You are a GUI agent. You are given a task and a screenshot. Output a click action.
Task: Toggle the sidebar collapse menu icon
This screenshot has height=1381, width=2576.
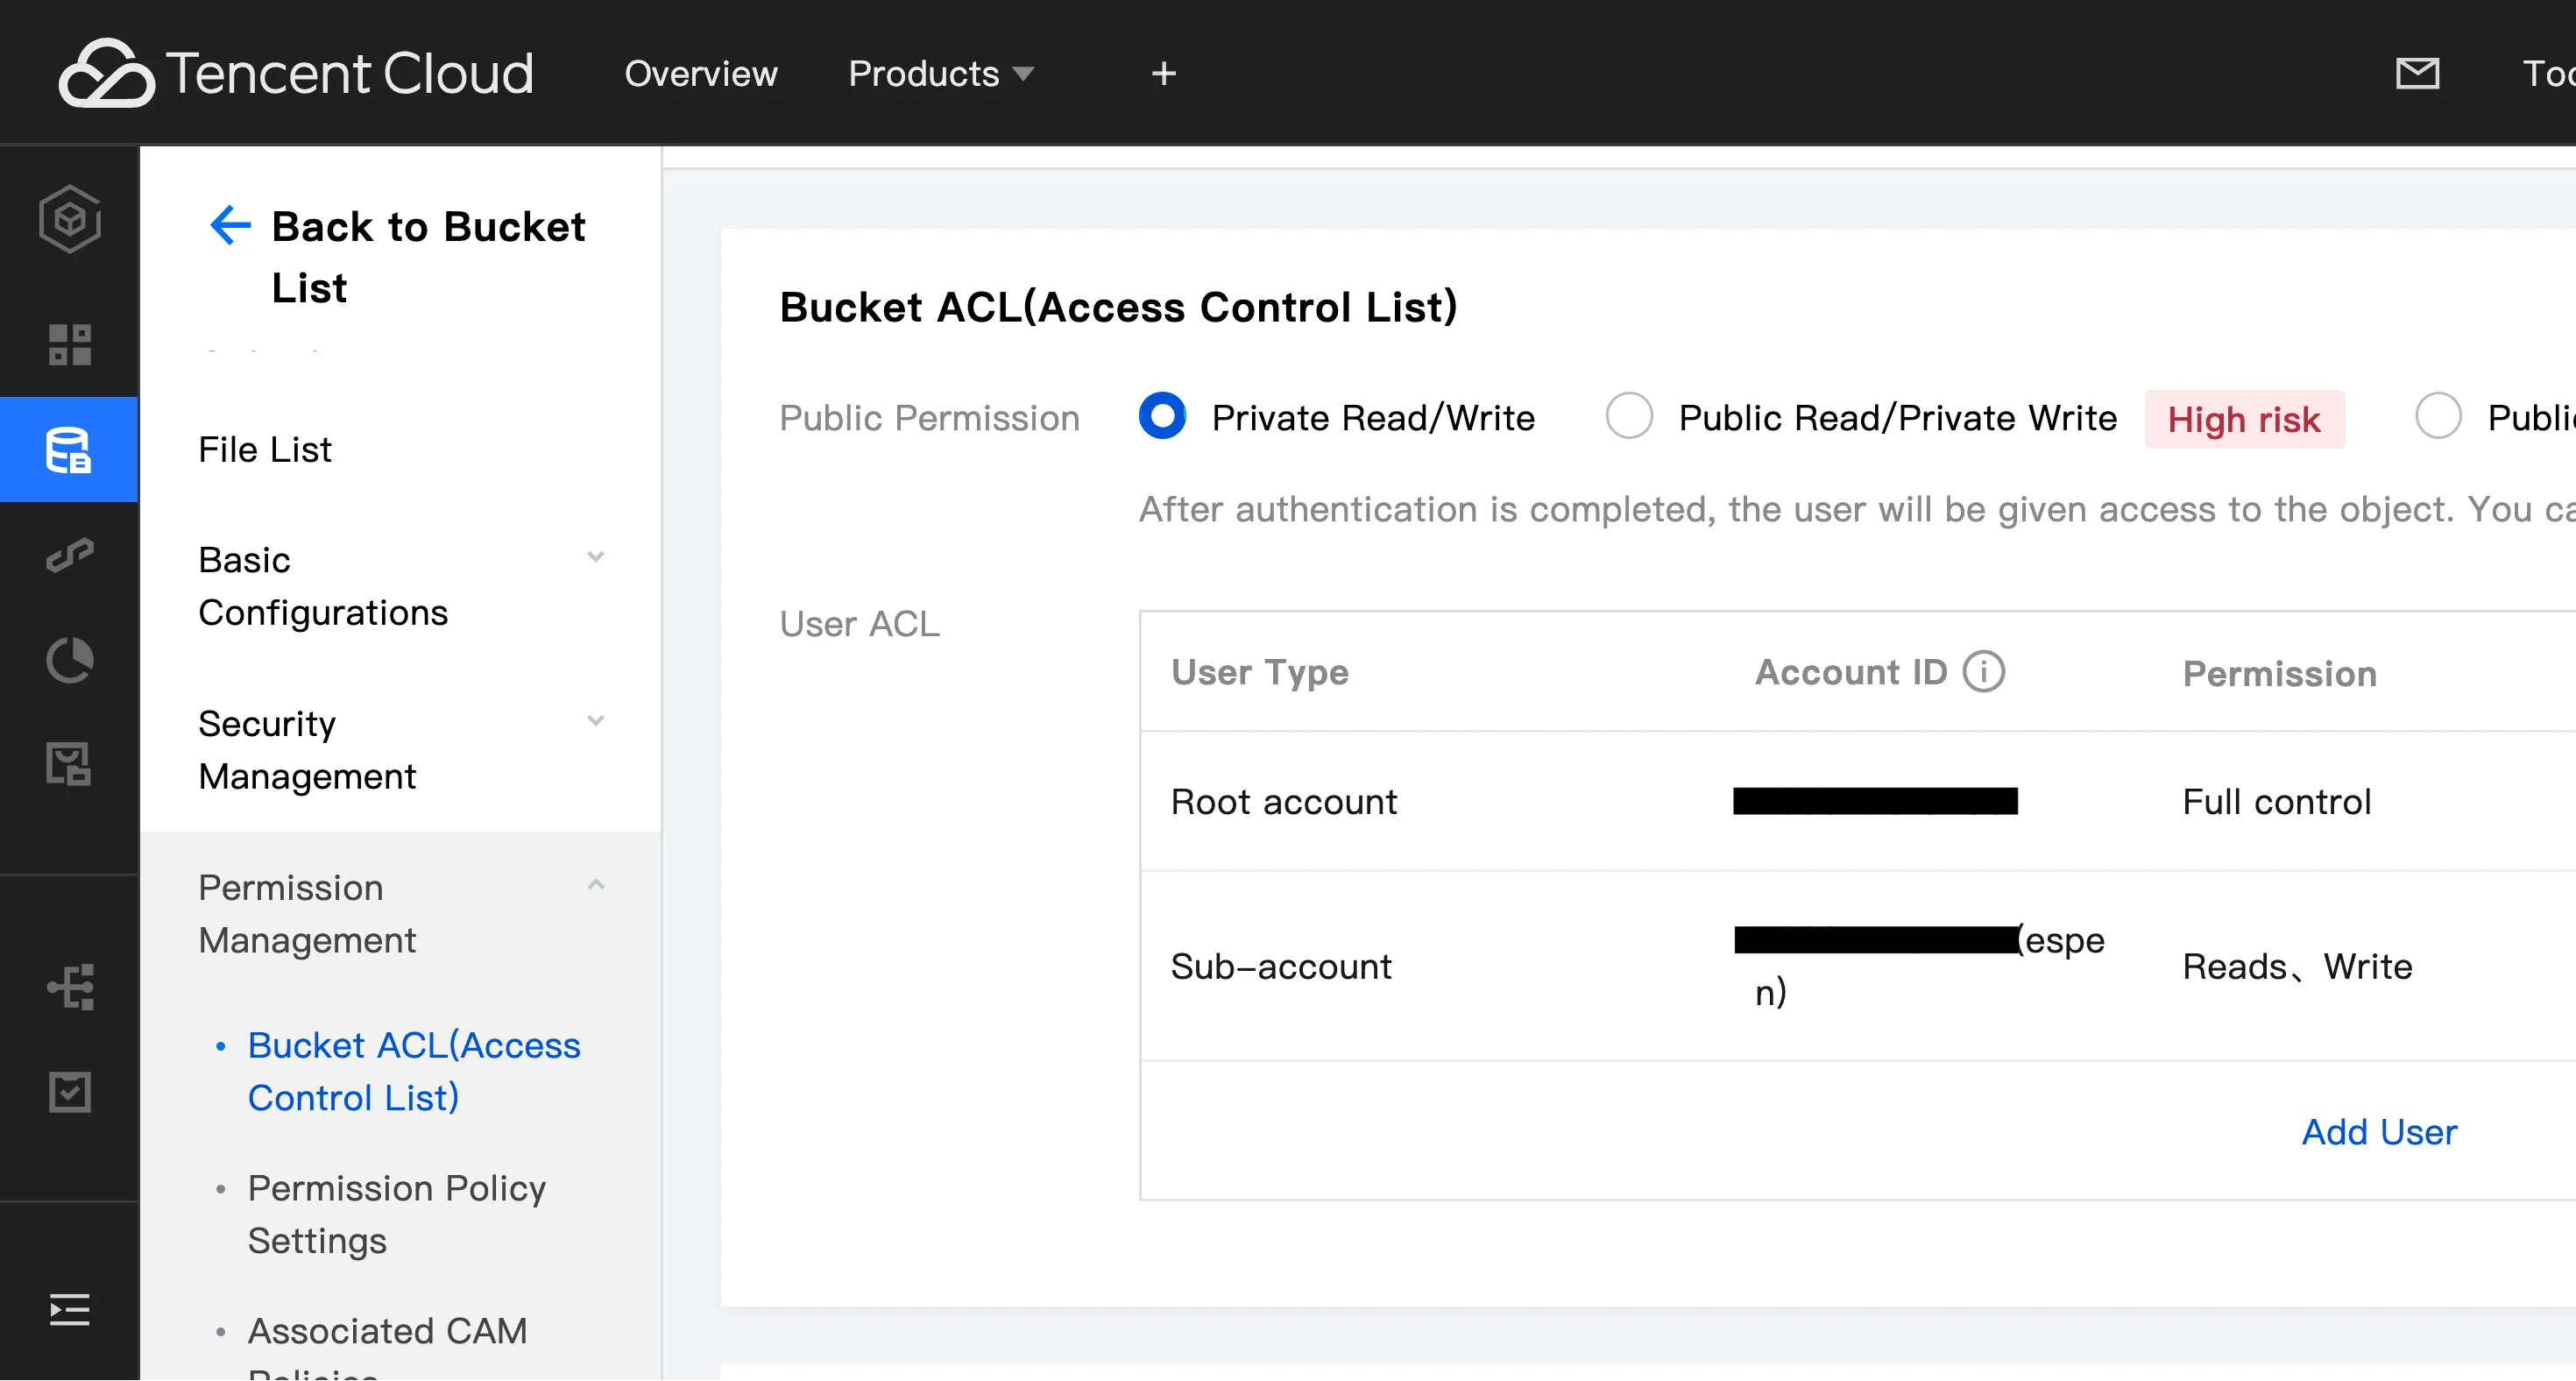tap(69, 1309)
